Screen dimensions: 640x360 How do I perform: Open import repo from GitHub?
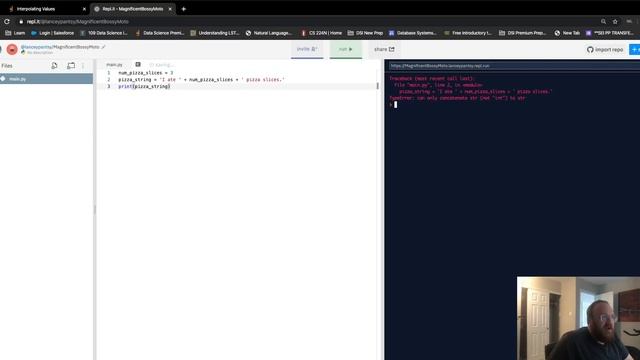click(x=605, y=49)
